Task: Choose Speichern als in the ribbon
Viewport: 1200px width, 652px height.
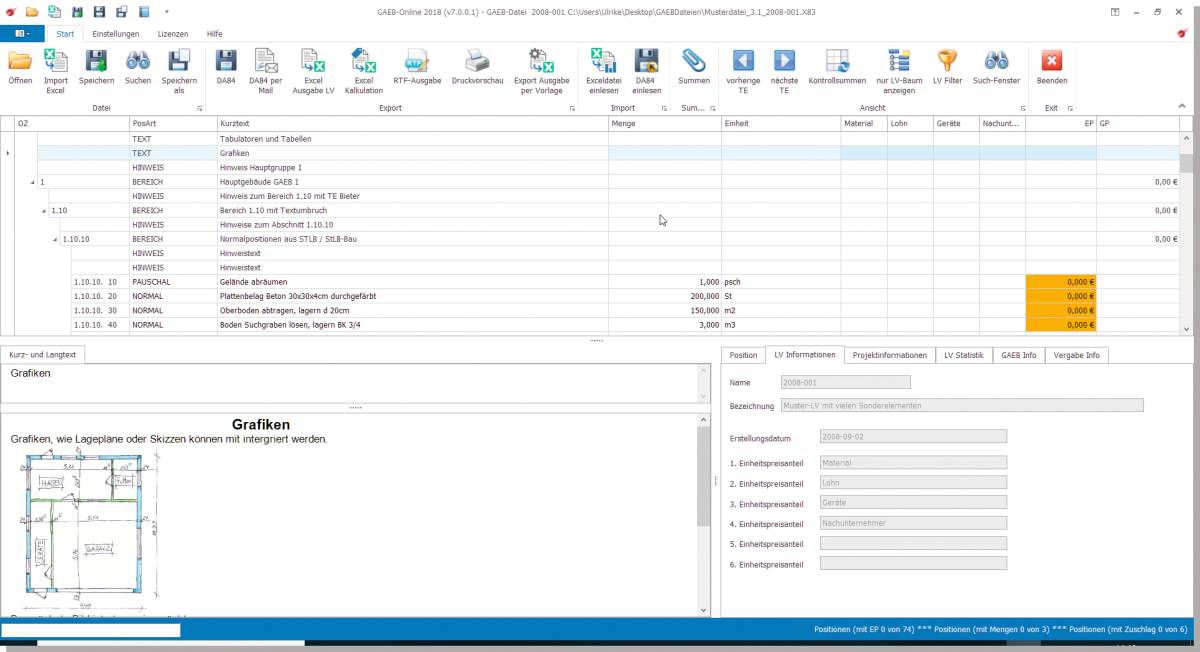Action: point(179,70)
